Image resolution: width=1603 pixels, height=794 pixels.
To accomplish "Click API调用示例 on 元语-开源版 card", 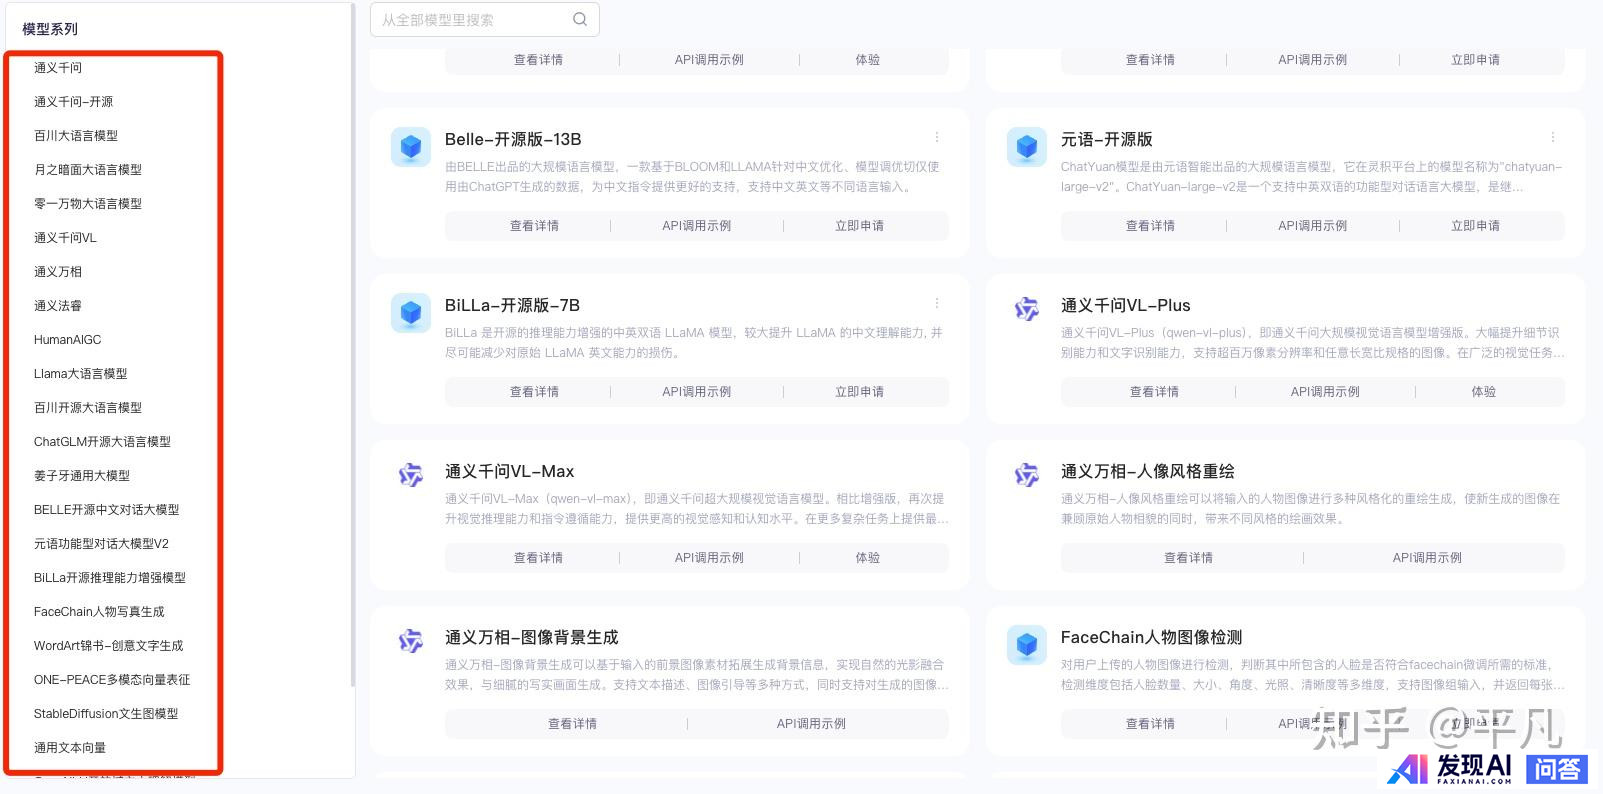I will pyautogui.click(x=1312, y=226).
